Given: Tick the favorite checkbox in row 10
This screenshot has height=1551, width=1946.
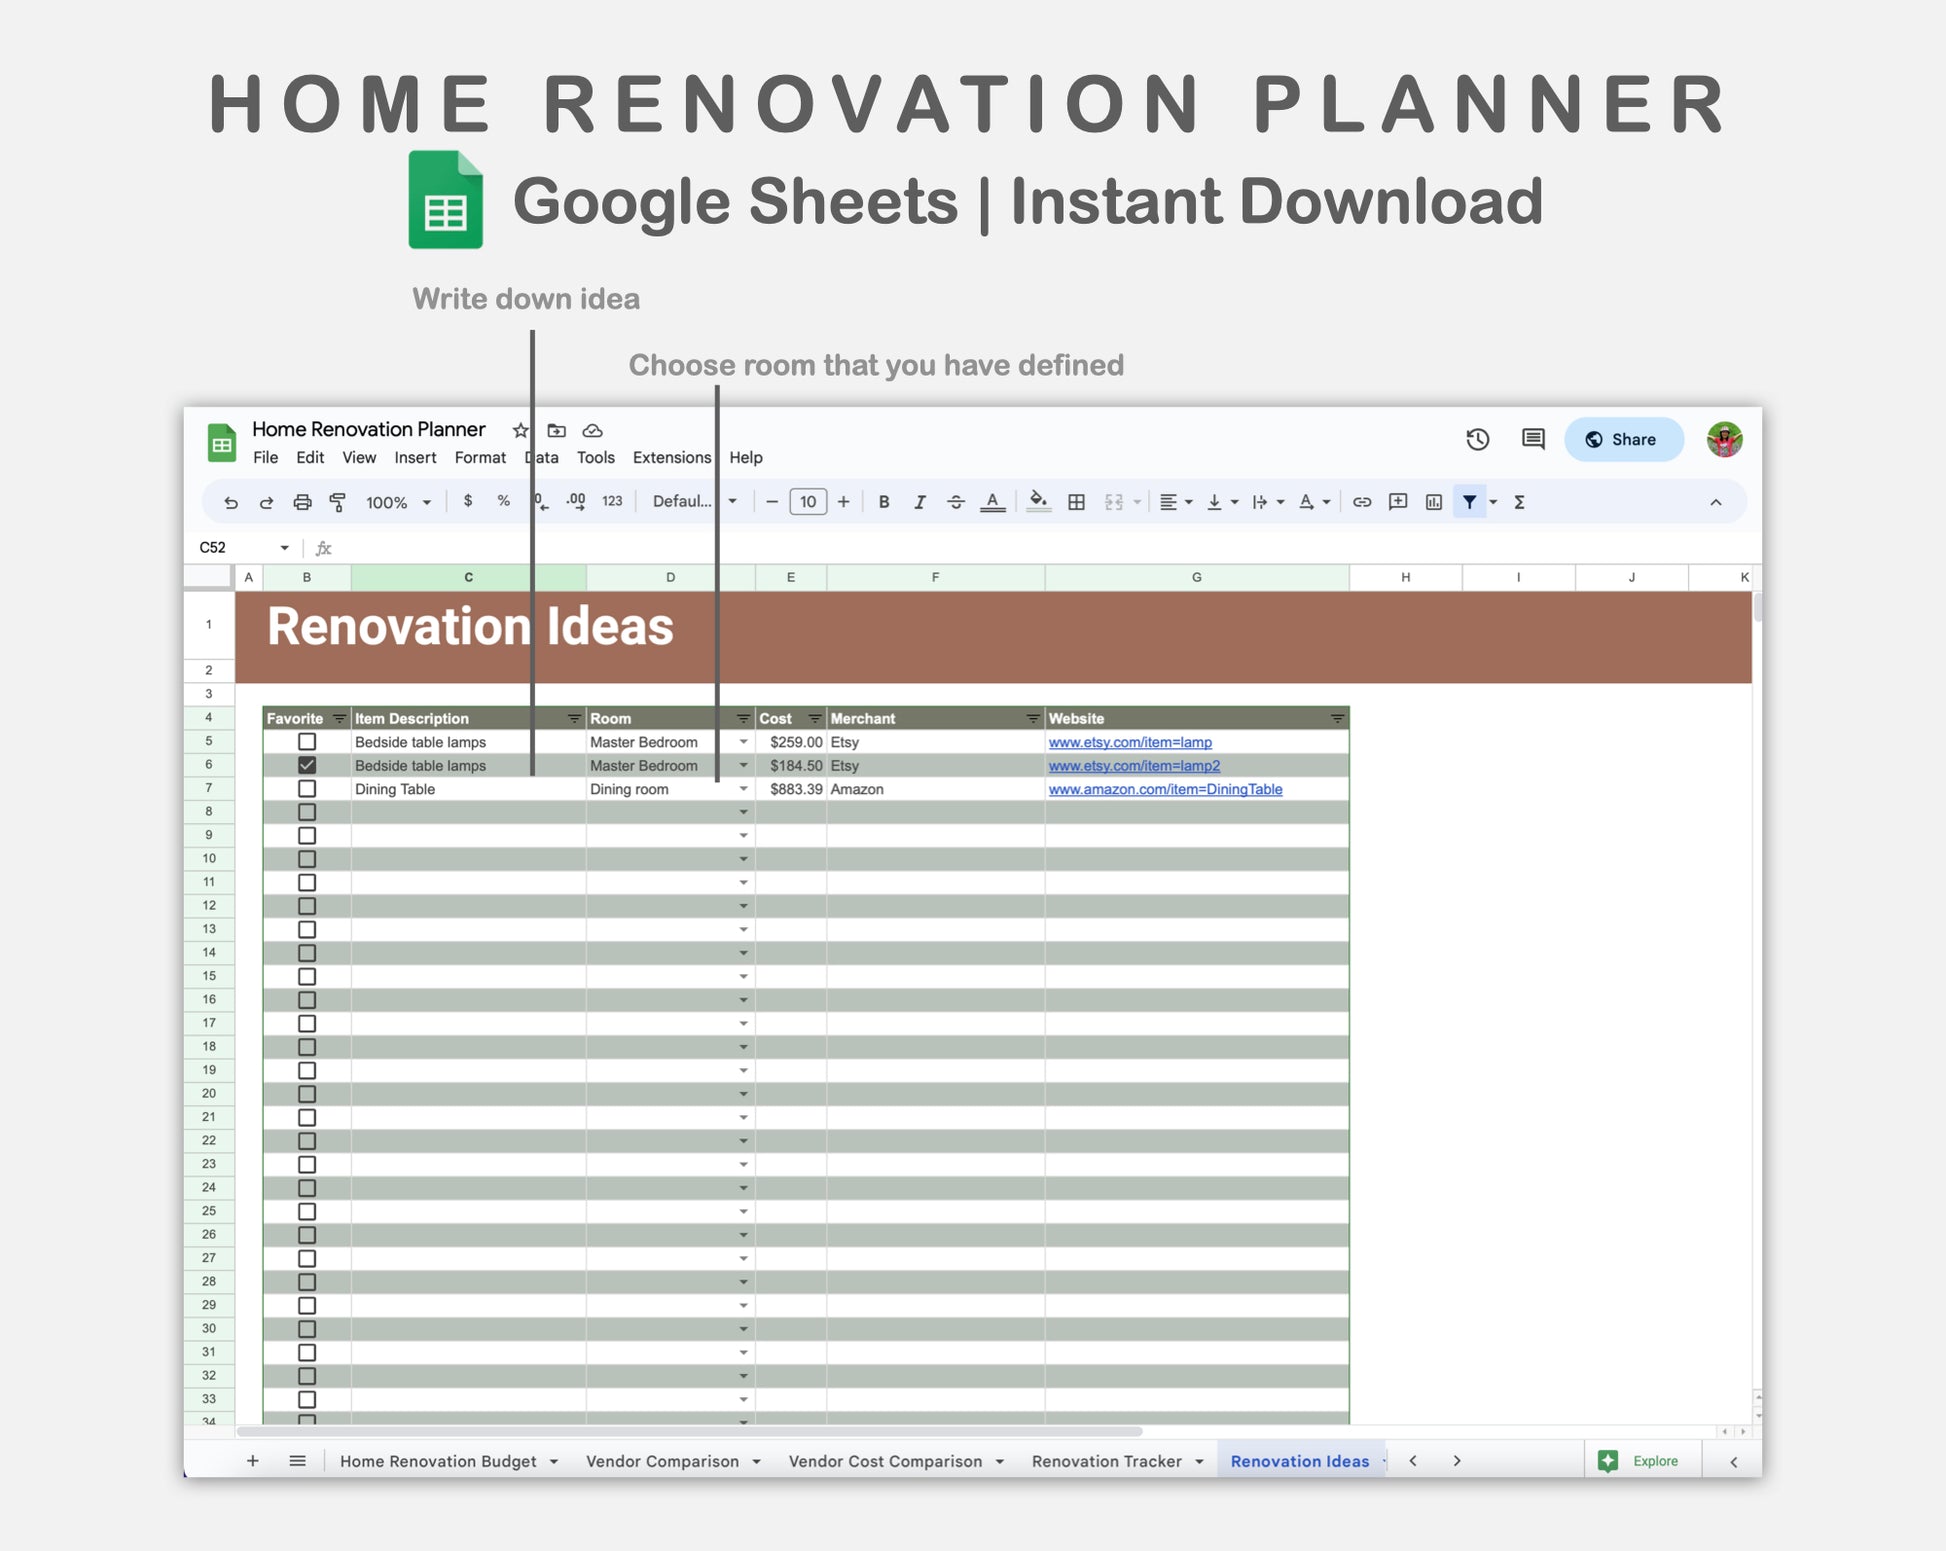Looking at the screenshot, I should pos(307,859).
